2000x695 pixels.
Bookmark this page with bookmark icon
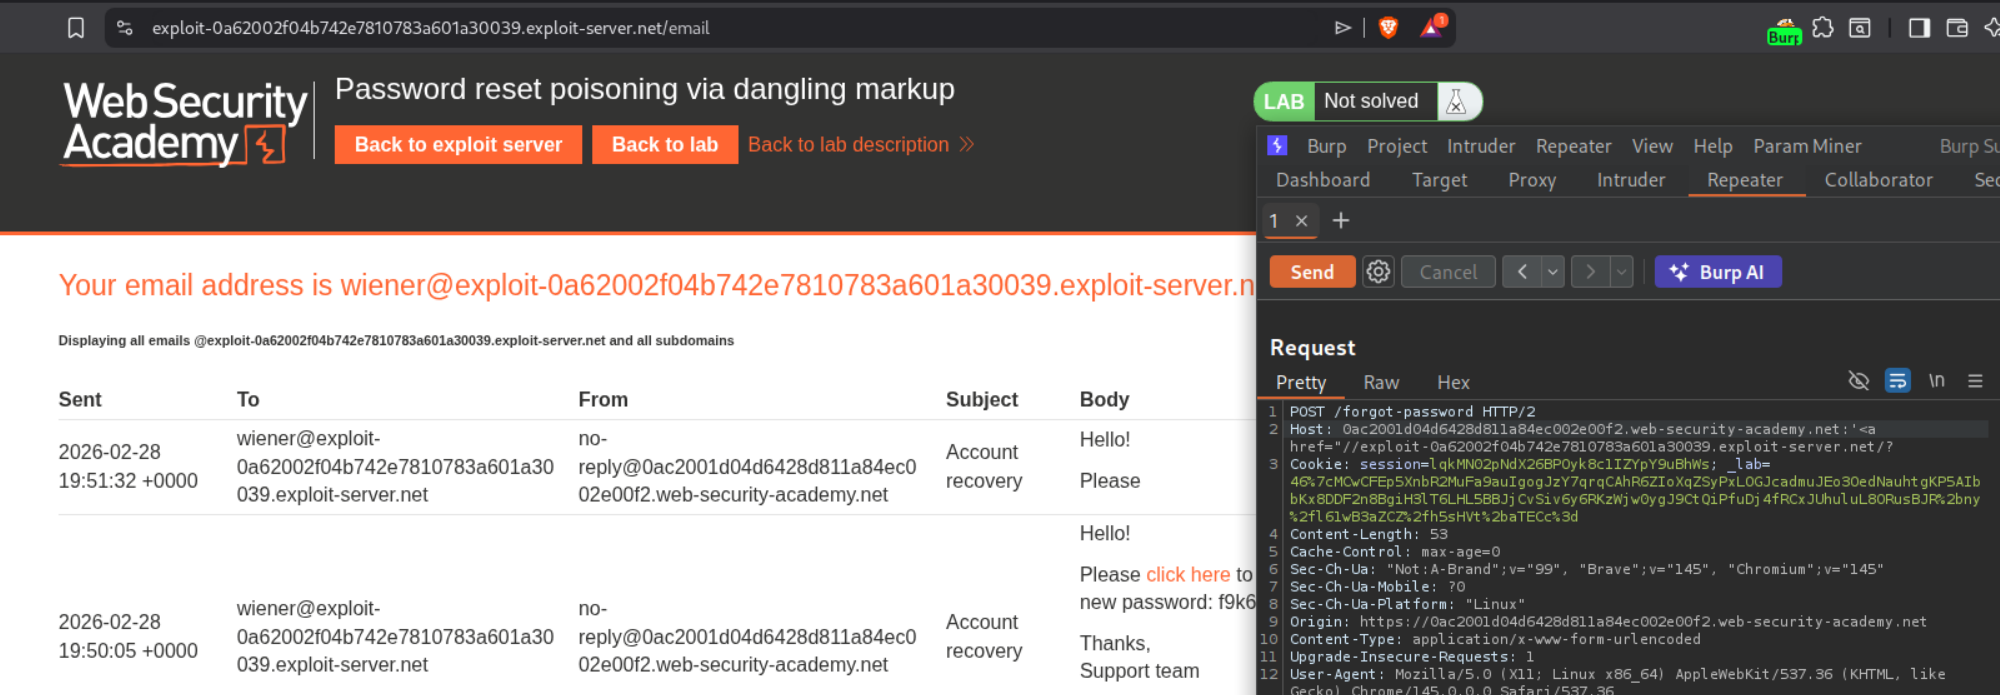click(x=76, y=28)
